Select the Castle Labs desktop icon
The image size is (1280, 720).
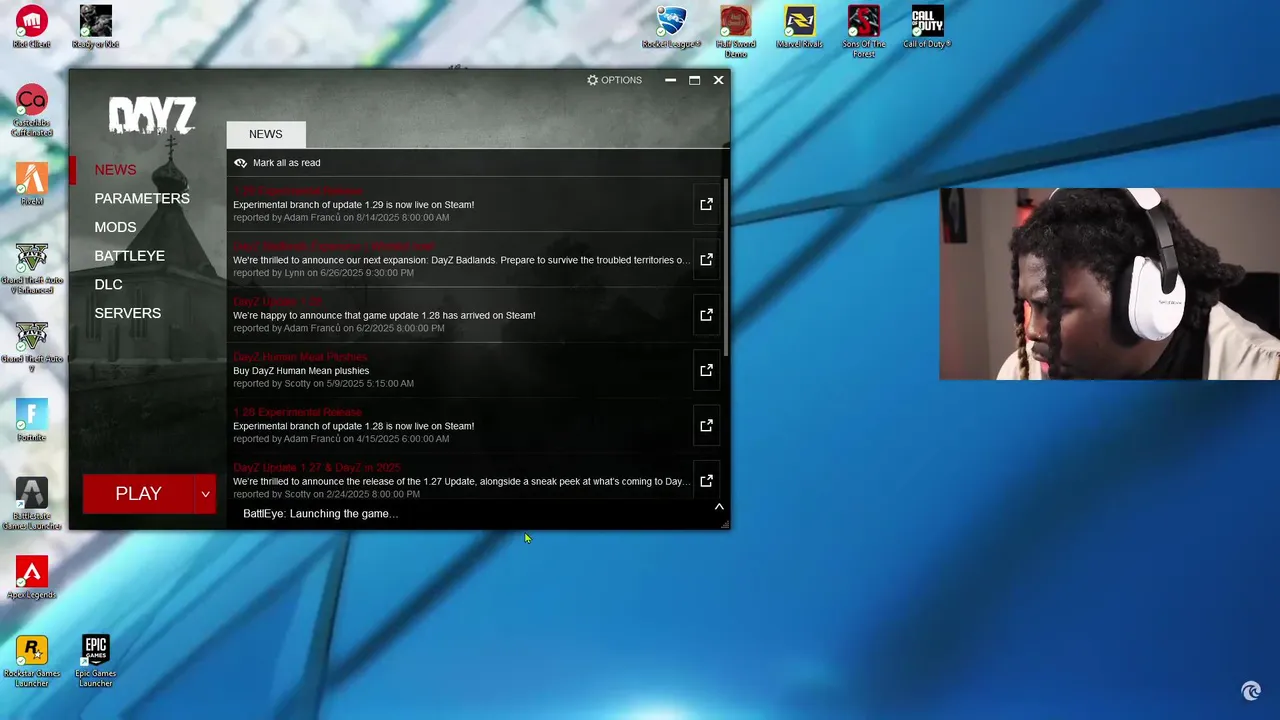coord(32,110)
